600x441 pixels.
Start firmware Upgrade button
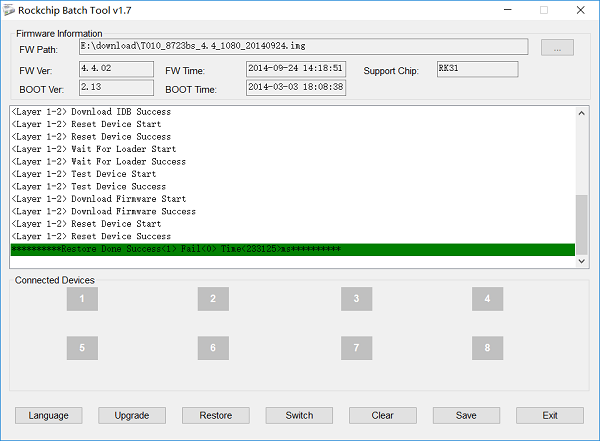pyautogui.click(x=132, y=415)
